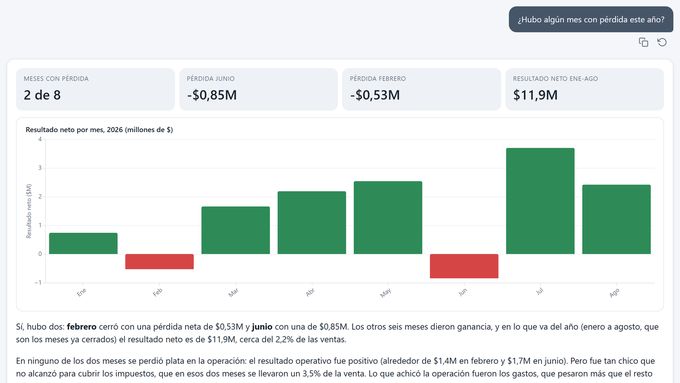This screenshot has height=383, width=680.
Task: Click the bold word junio in answer
Action: [x=262, y=327]
